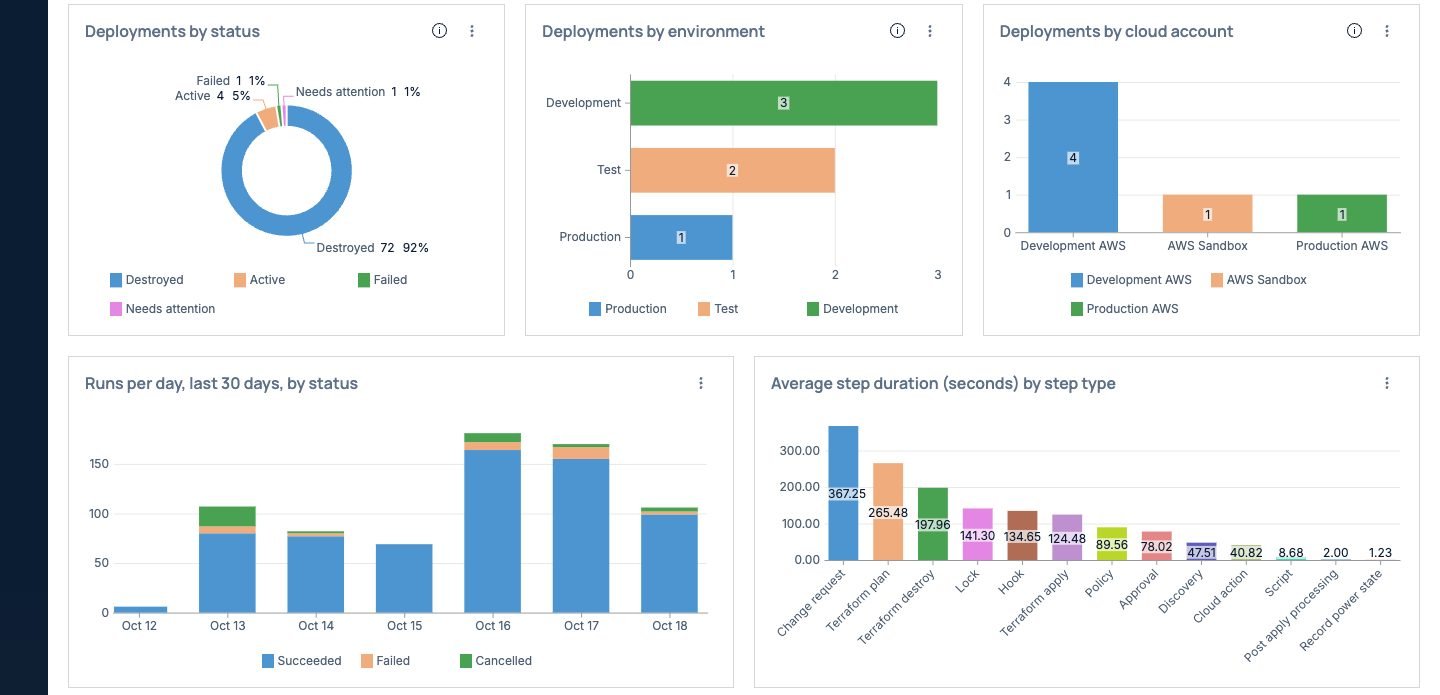
Task: Toggle Succeeded legend in runs chart
Action: click(301, 661)
